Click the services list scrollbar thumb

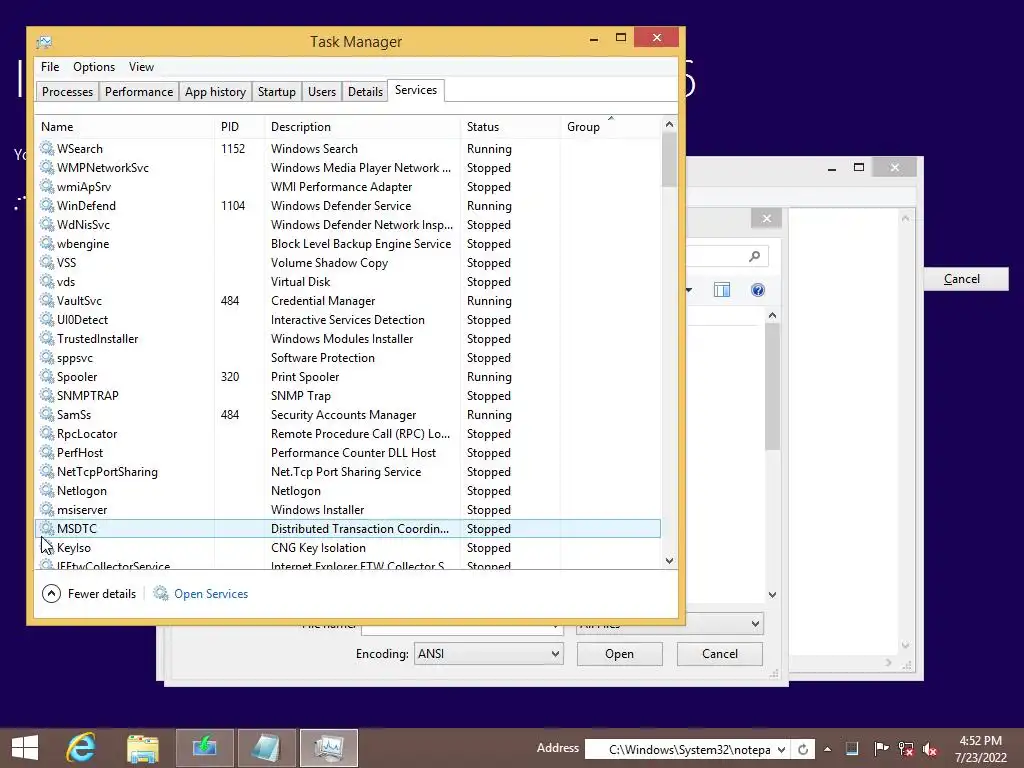(x=669, y=159)
